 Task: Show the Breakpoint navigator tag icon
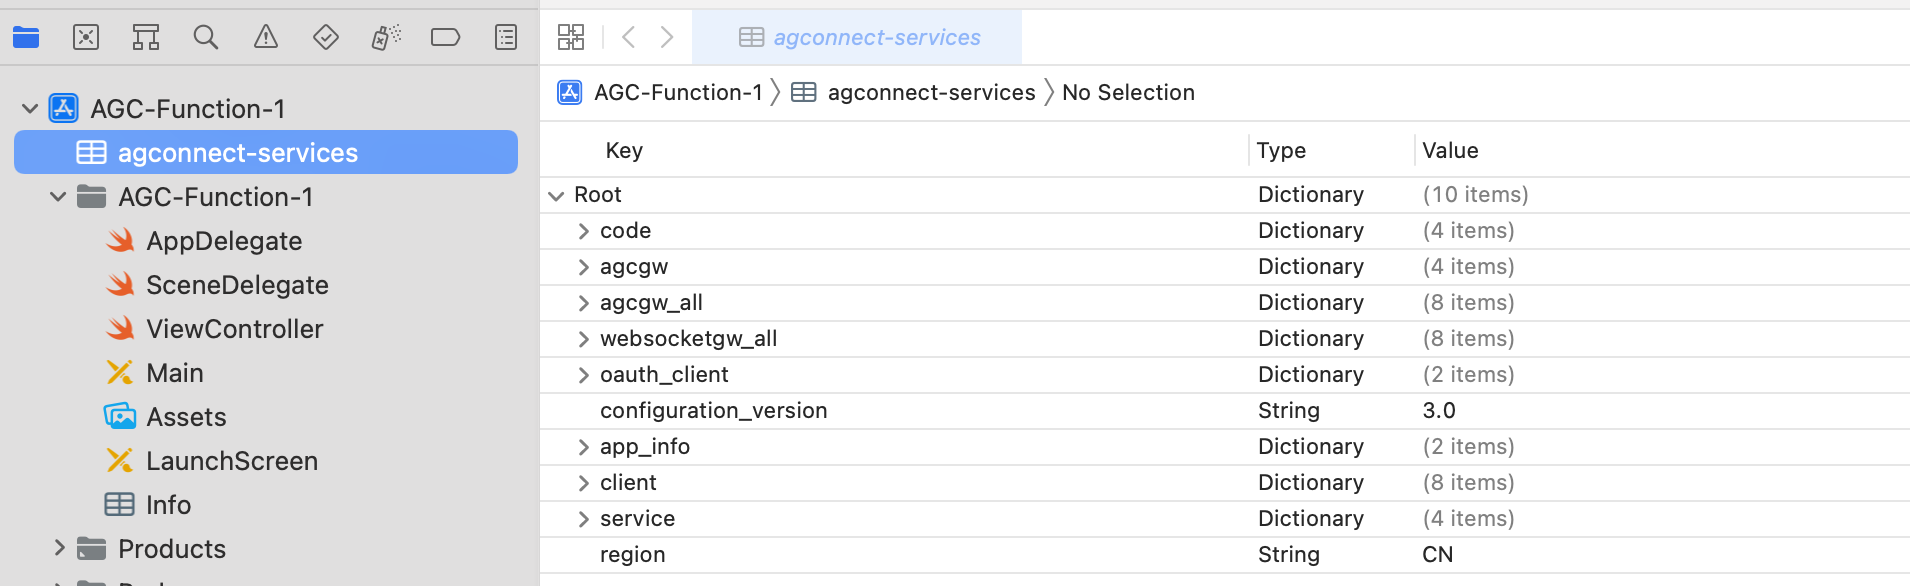point(445,37)
